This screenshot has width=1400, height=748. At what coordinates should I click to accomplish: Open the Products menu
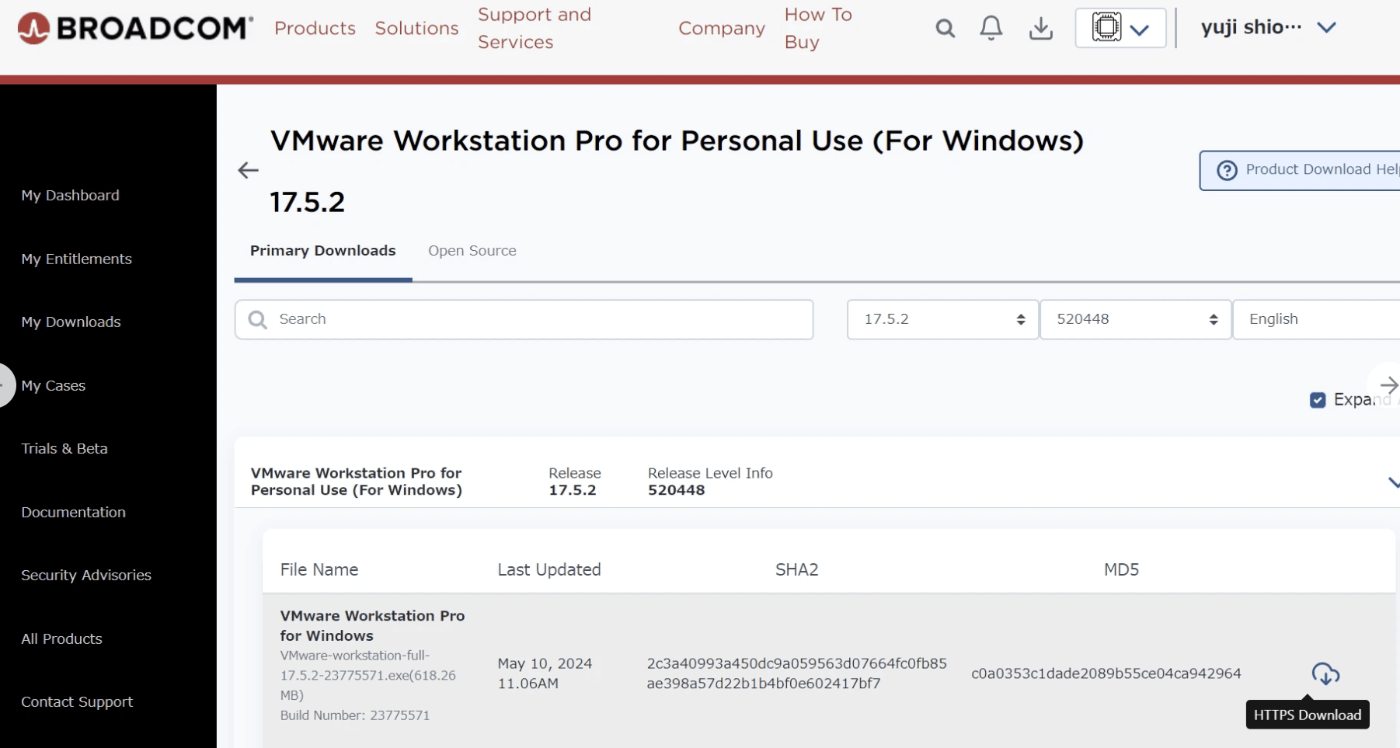point(315,28)
